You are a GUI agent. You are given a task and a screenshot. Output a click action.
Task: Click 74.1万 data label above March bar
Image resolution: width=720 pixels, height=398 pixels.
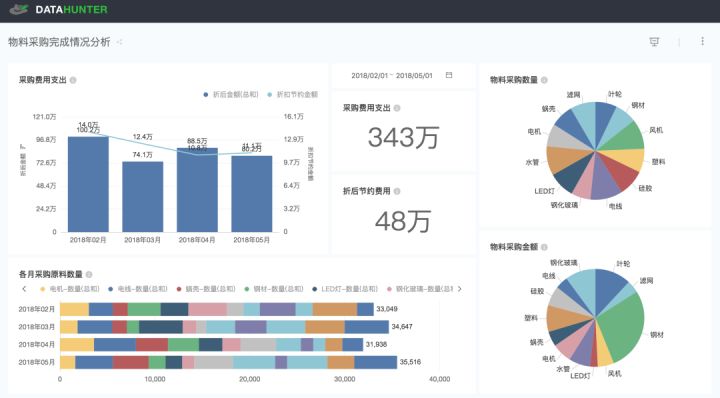click(142, 155)
